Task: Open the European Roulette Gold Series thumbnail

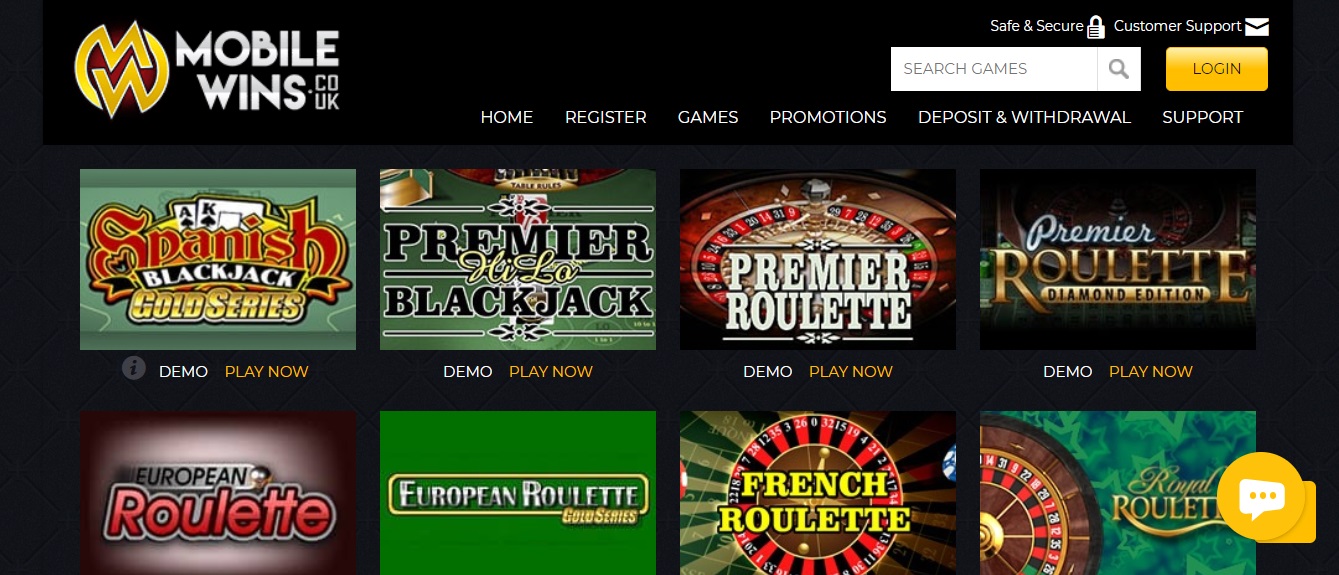Action: pos(518,493)
